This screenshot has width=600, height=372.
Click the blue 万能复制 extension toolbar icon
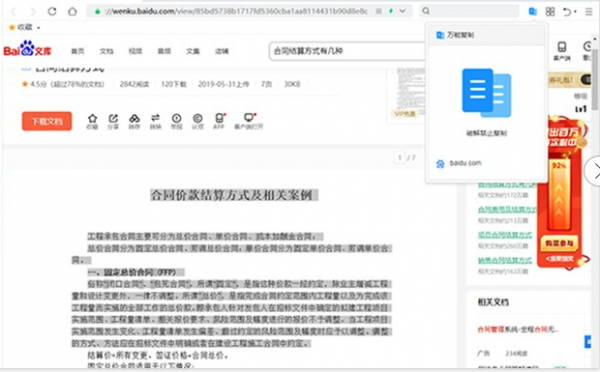coord(532,11)
